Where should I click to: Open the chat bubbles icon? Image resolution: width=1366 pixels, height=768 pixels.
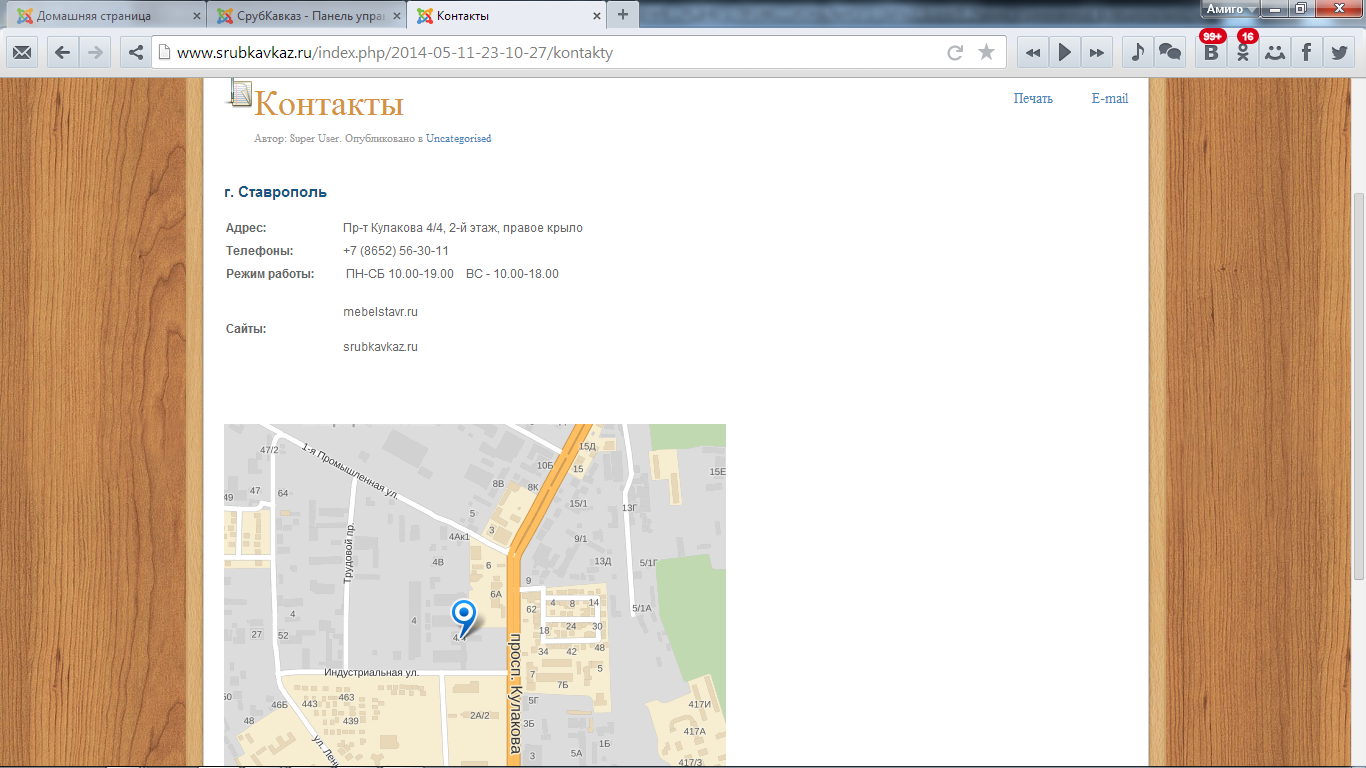click(1169, 53)
